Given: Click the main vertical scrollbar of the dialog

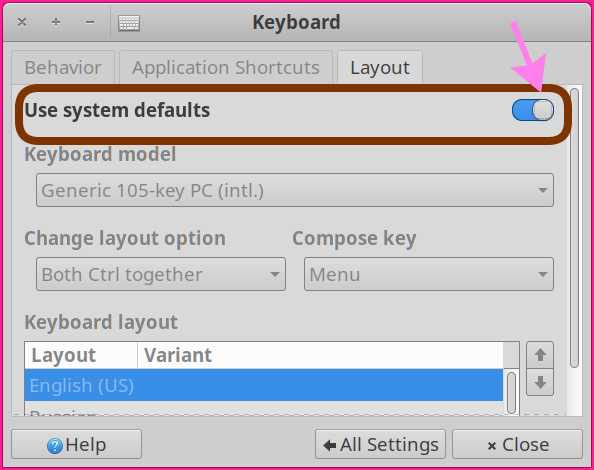Looking at the screenshot, I should pyautogui.click(x=575, y=227).
